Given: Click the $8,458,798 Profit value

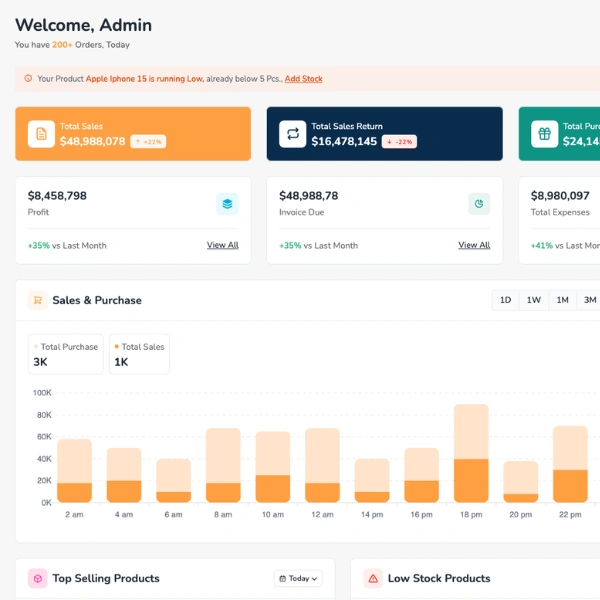Looking at the screenshot, I should pos(57,196).
